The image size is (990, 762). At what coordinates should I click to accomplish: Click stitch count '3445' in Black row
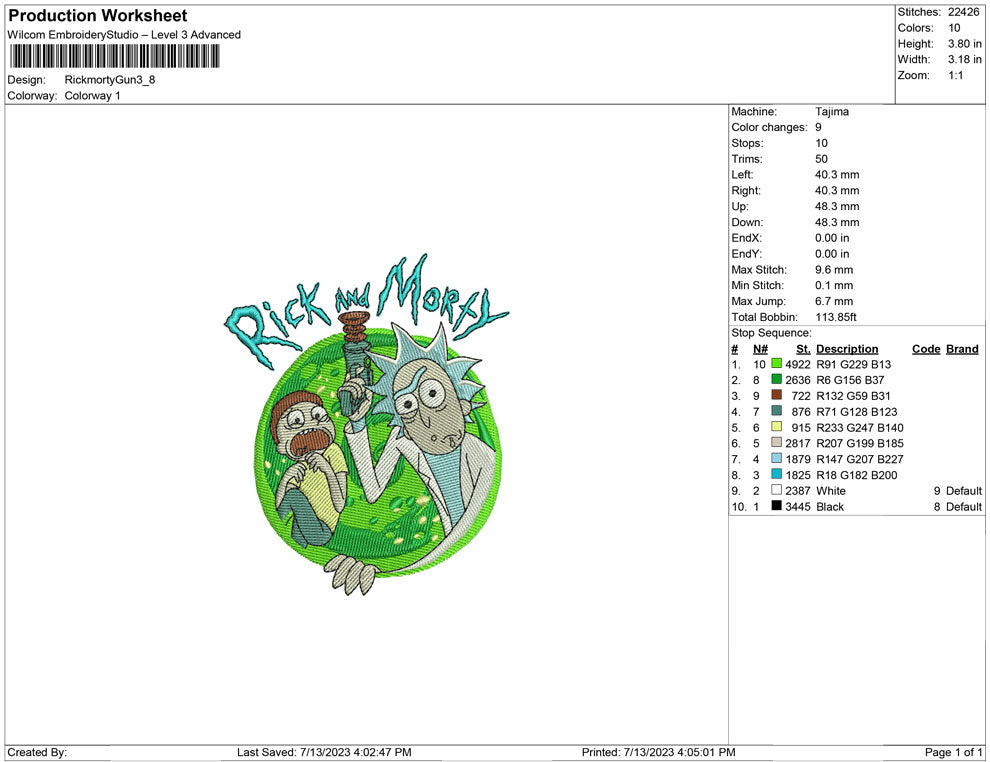pos(797,506)
